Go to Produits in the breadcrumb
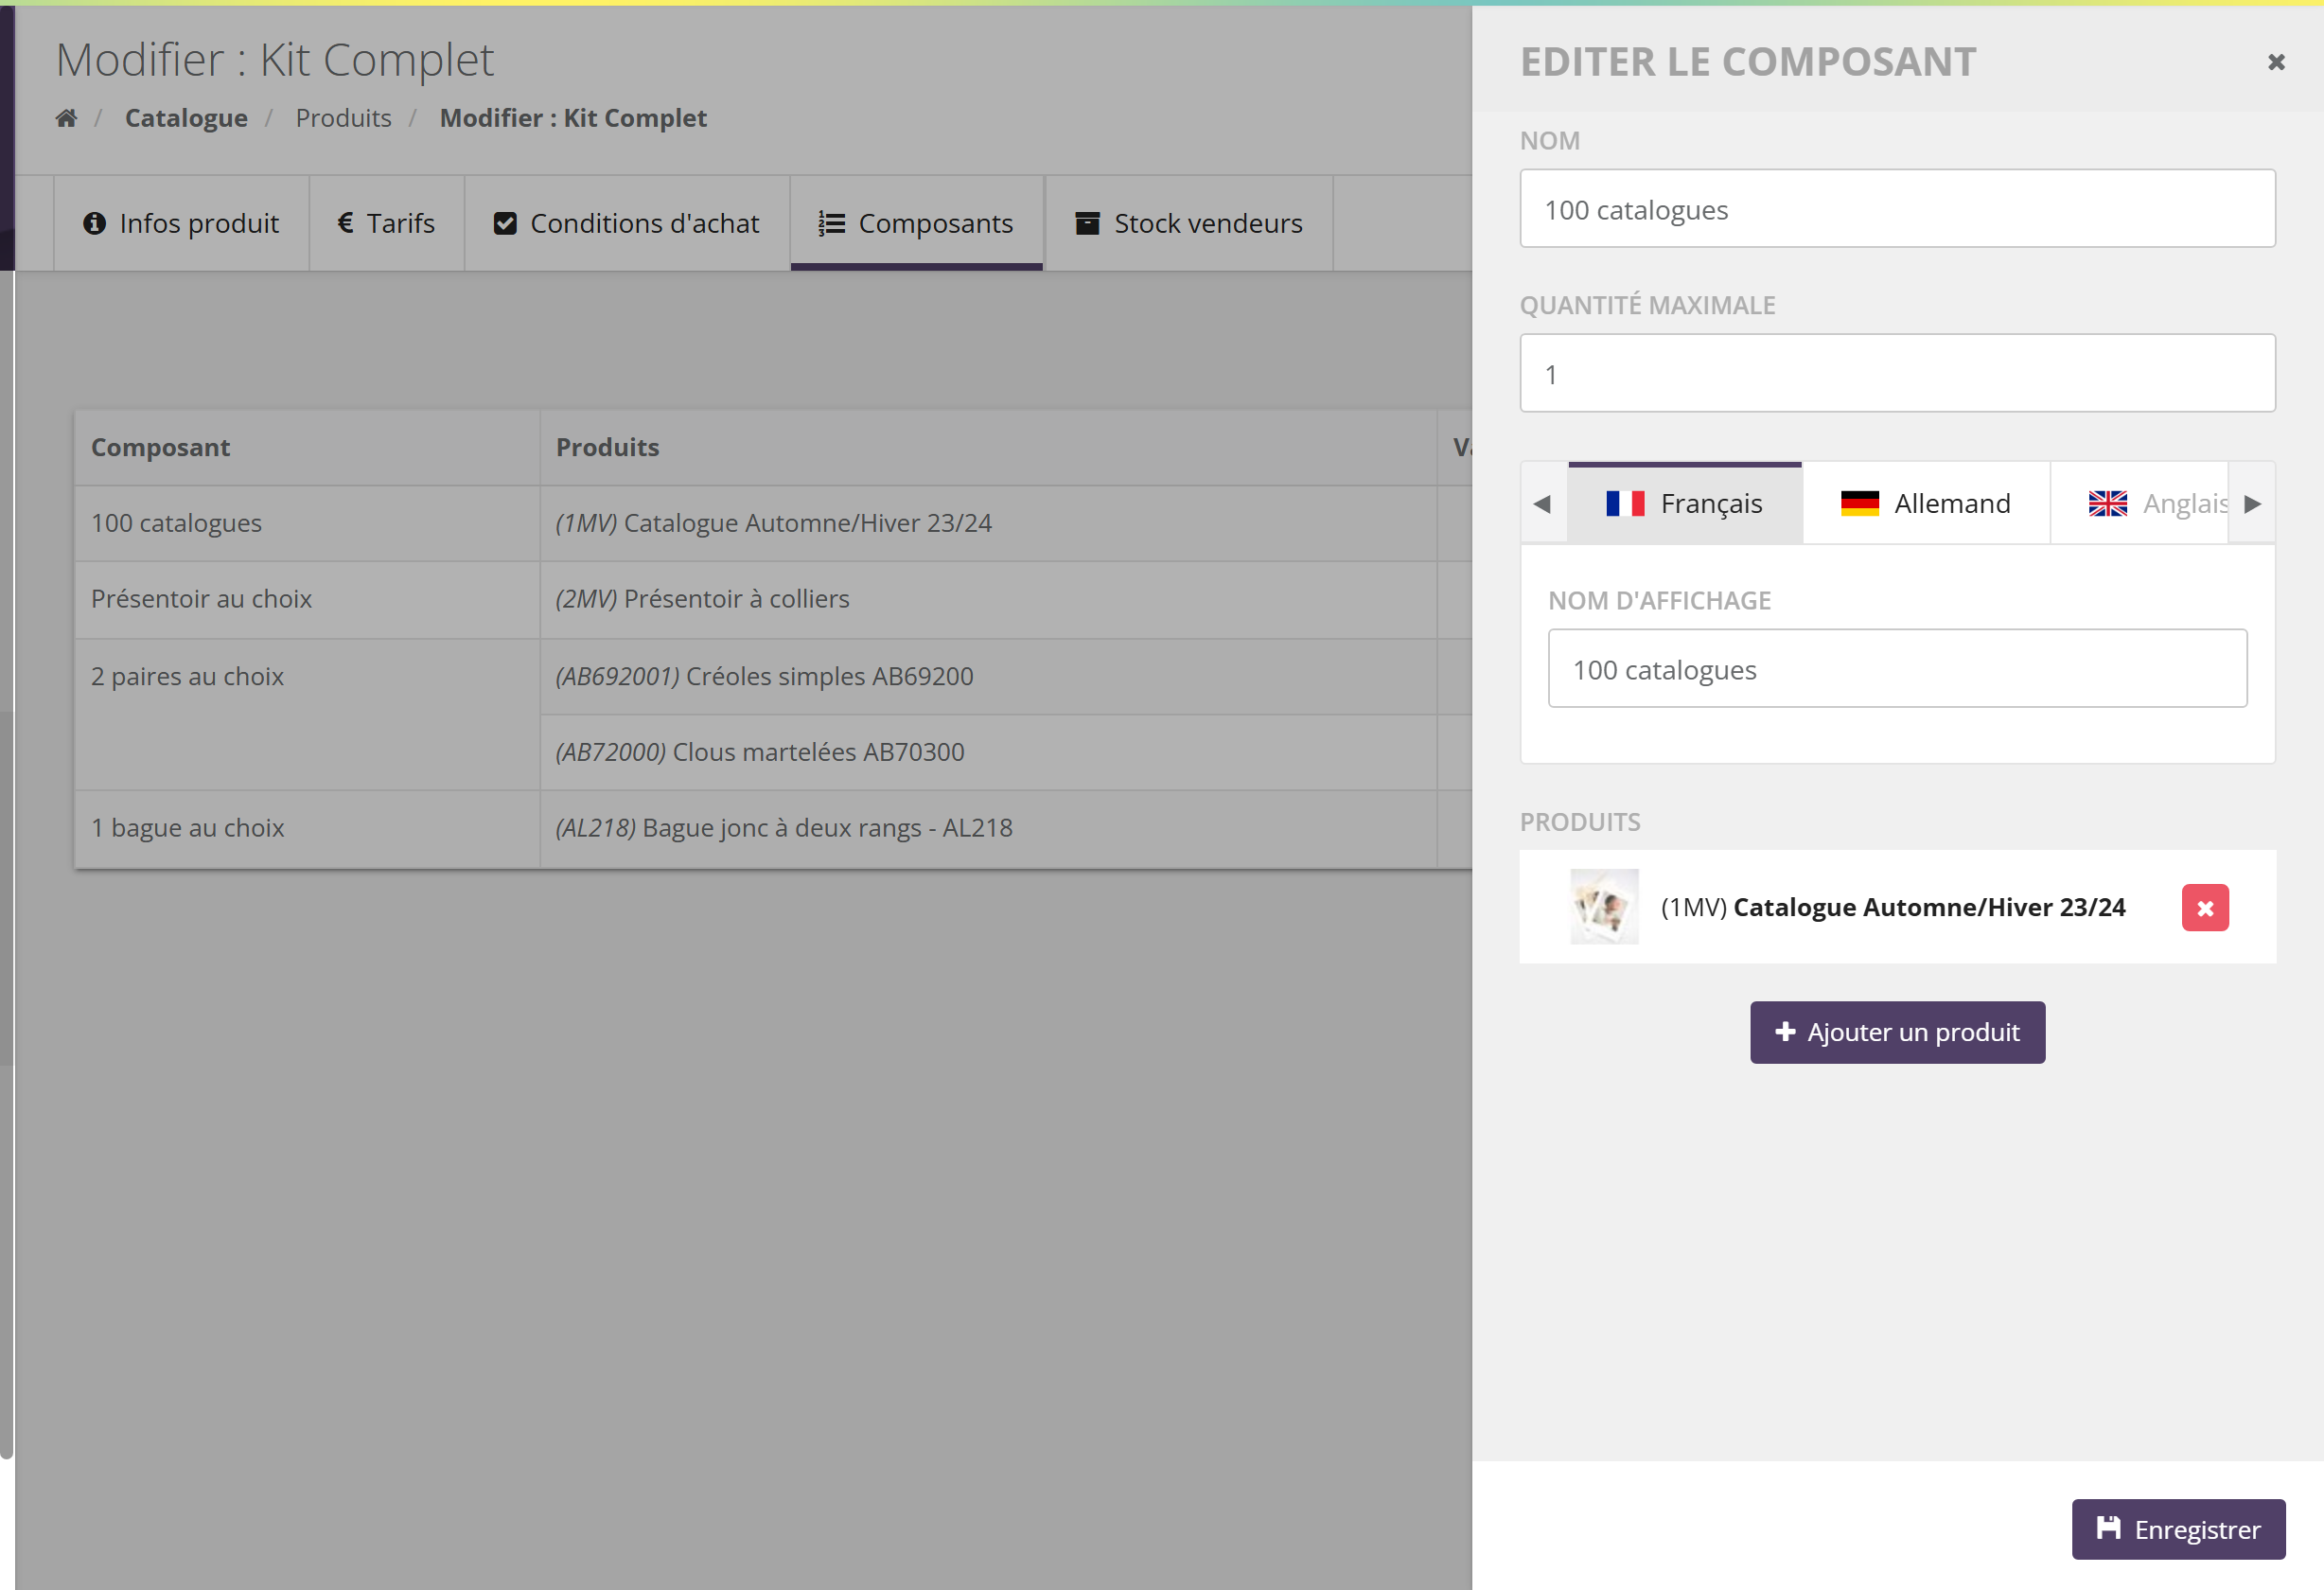 pyautogui.click(x=343, y=118)
